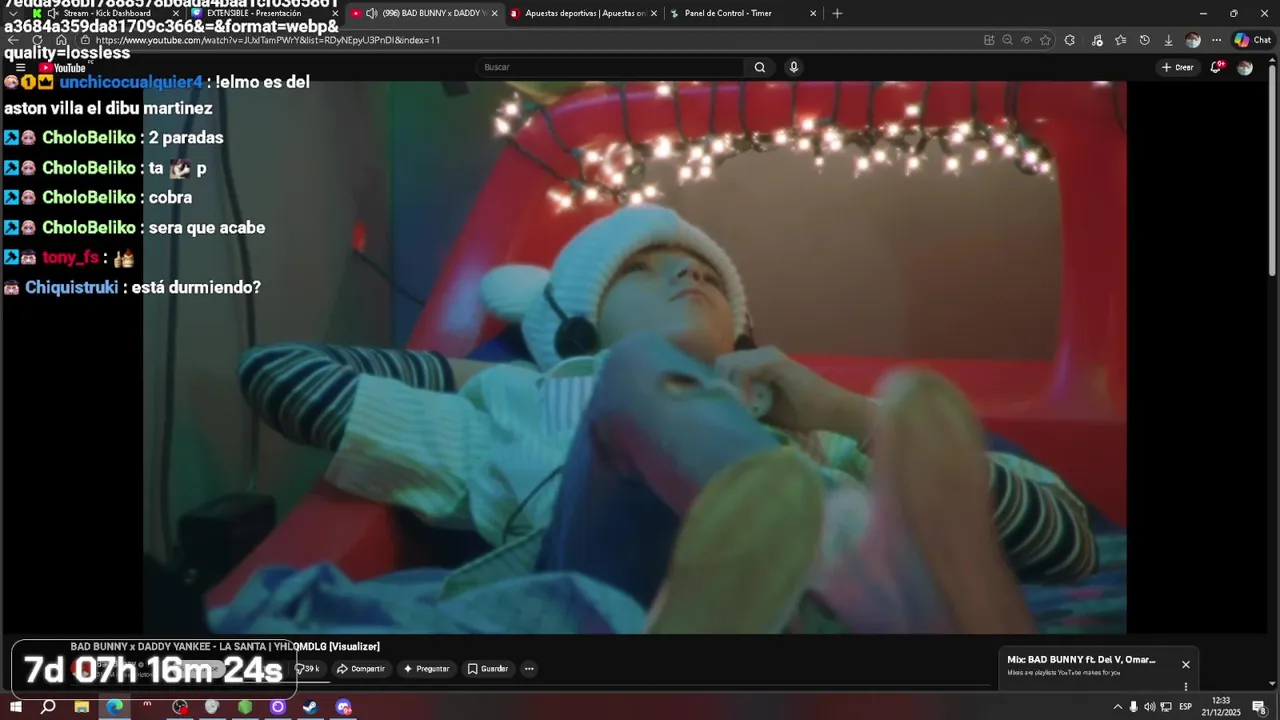This screenshot has height=720, width=1280.
Task: Open a new browser tab
Action: point(837,13)
